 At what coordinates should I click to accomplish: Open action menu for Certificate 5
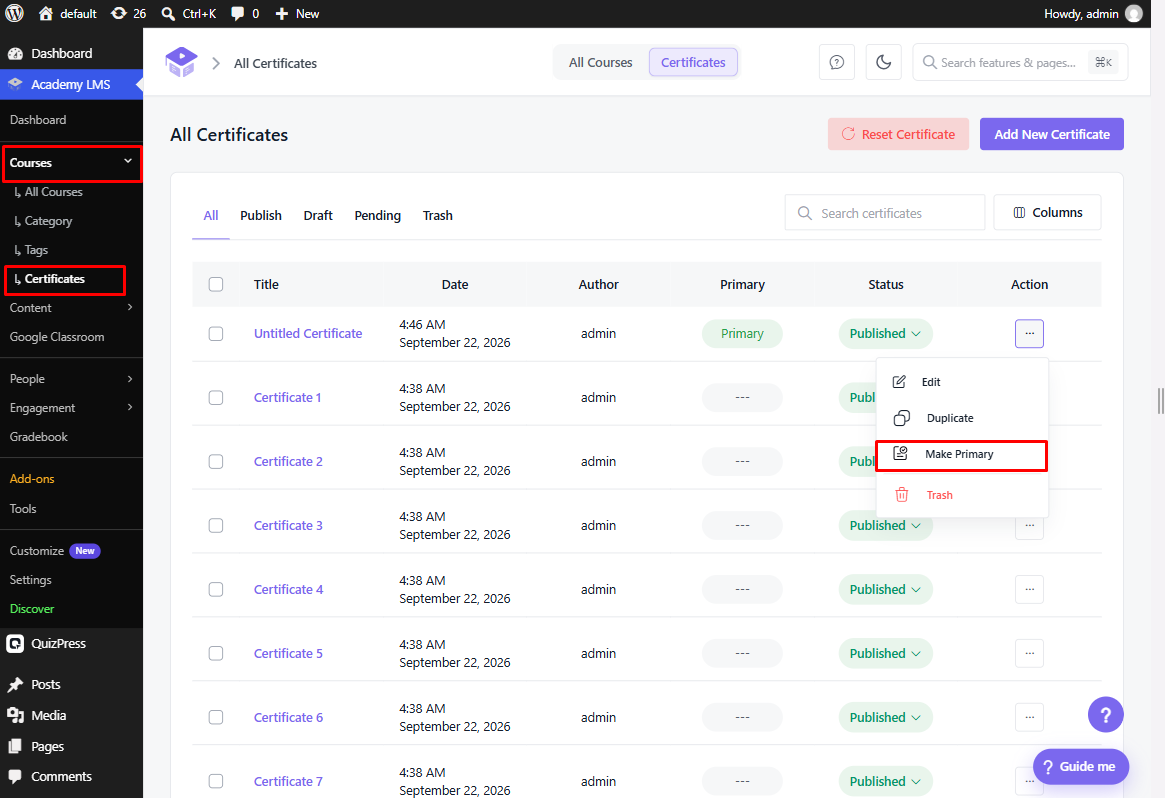(x=1029, y=653)
